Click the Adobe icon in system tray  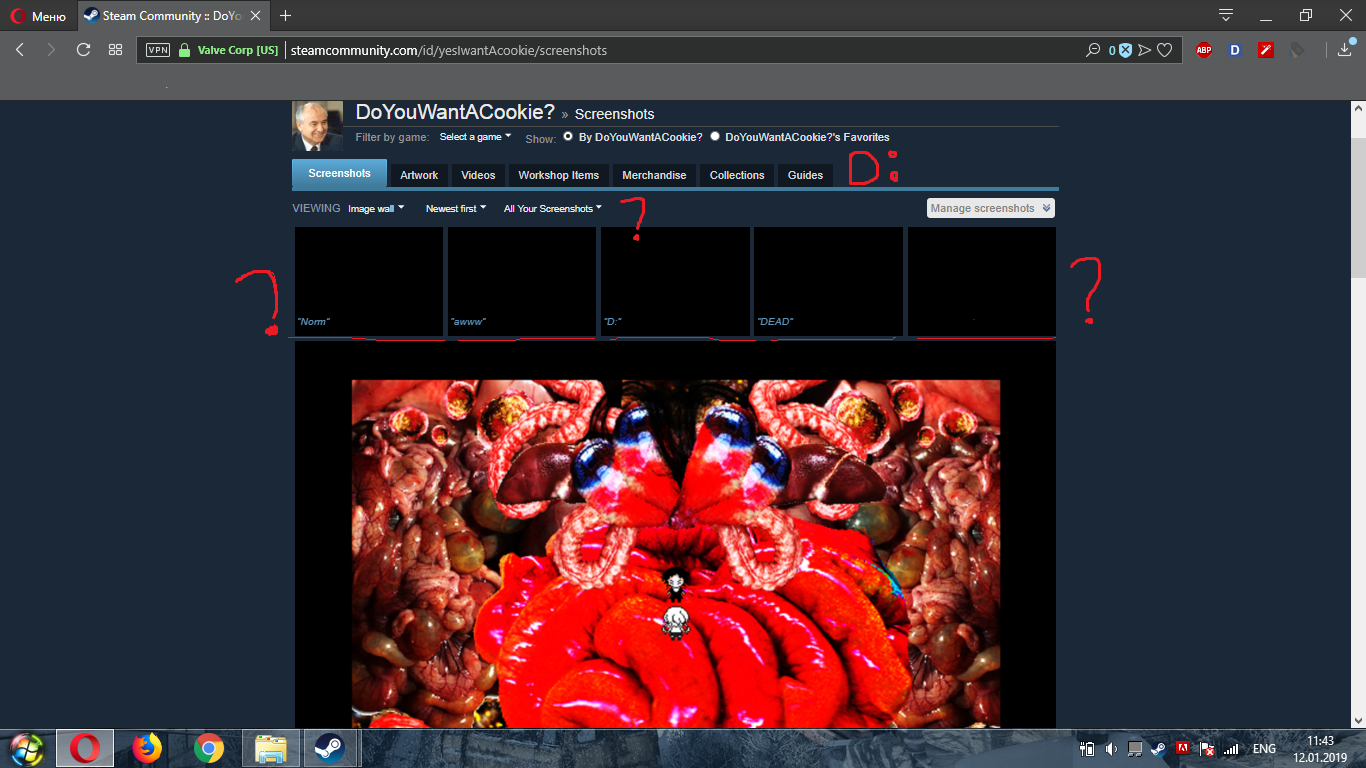[x=1182, y=748]
